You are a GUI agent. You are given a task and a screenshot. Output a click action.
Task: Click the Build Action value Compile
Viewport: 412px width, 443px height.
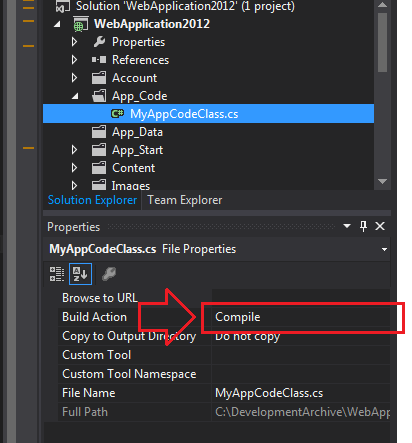237,317
